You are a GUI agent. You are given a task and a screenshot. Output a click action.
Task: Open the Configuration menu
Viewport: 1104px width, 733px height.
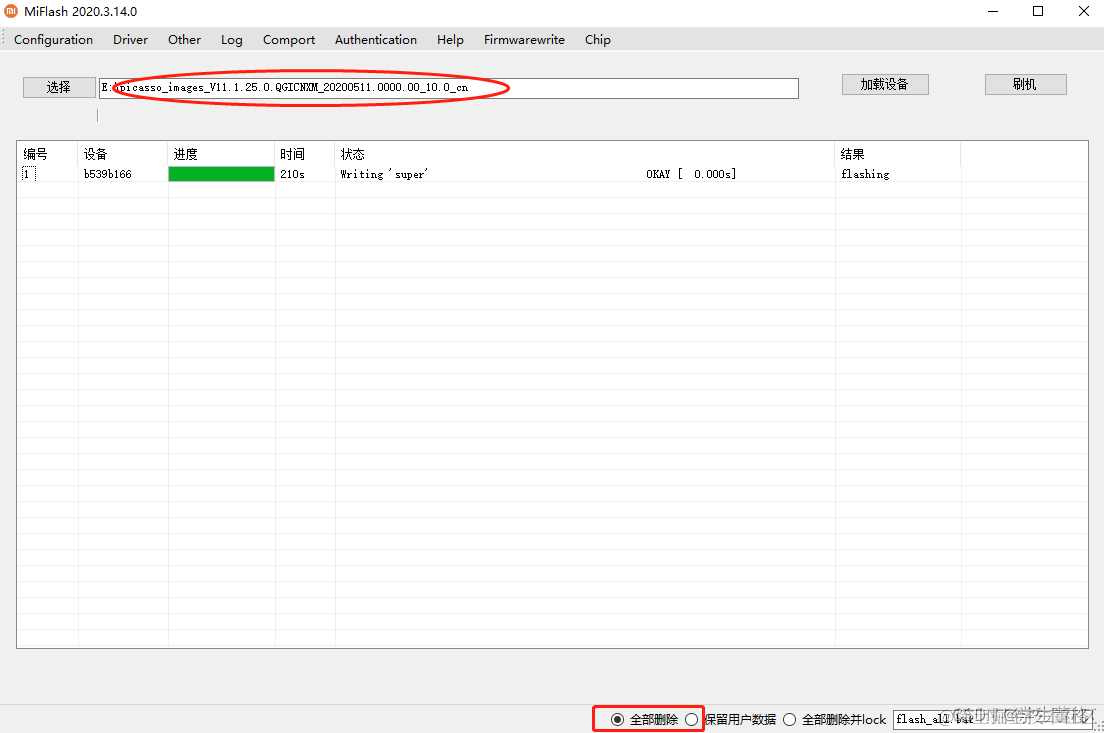(x=54, y=40)
